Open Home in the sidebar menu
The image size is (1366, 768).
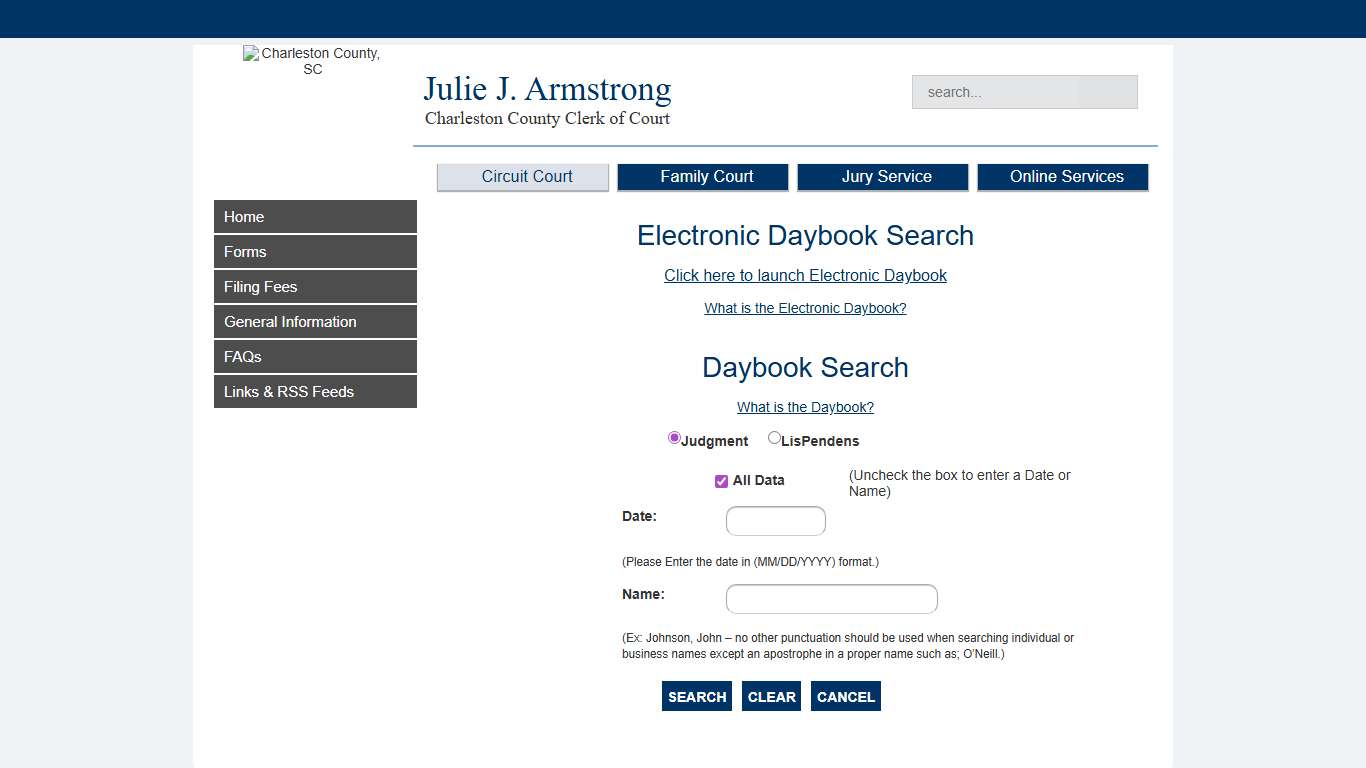pos(315,217)
